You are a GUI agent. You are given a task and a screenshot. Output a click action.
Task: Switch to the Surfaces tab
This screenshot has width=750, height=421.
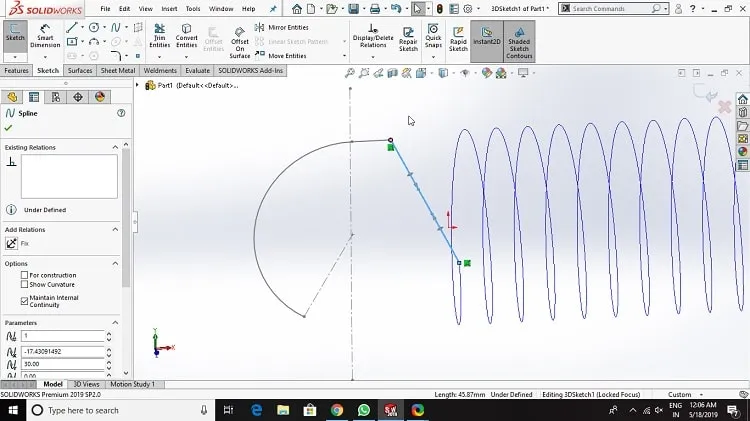point(80,70)
